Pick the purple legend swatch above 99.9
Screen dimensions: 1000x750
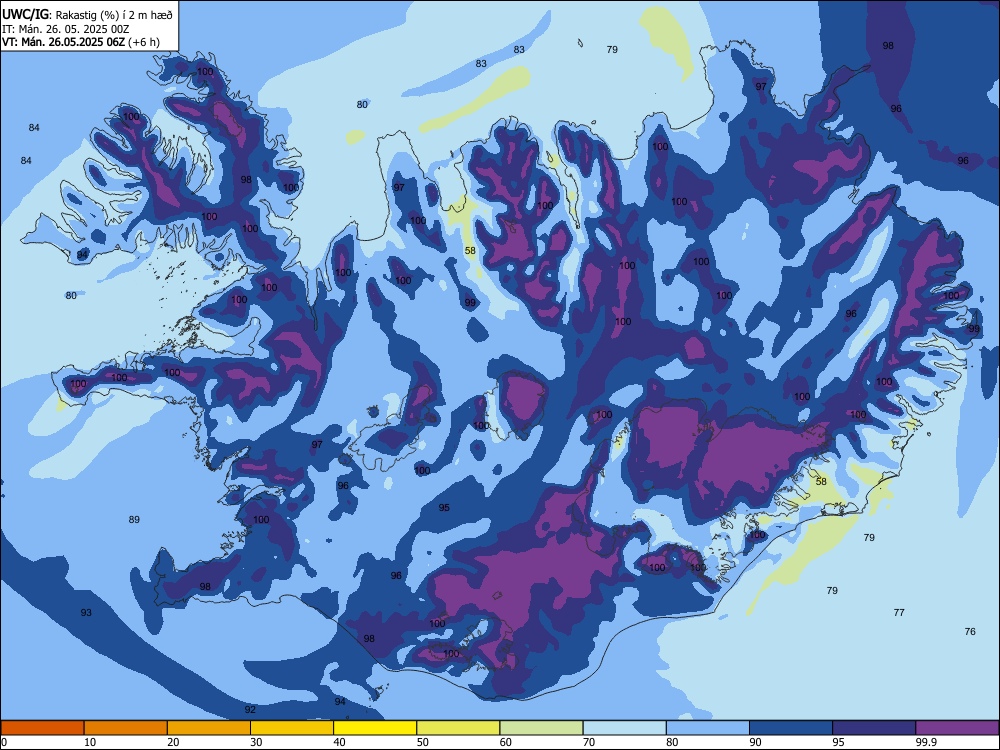click(x=957, y=728)
